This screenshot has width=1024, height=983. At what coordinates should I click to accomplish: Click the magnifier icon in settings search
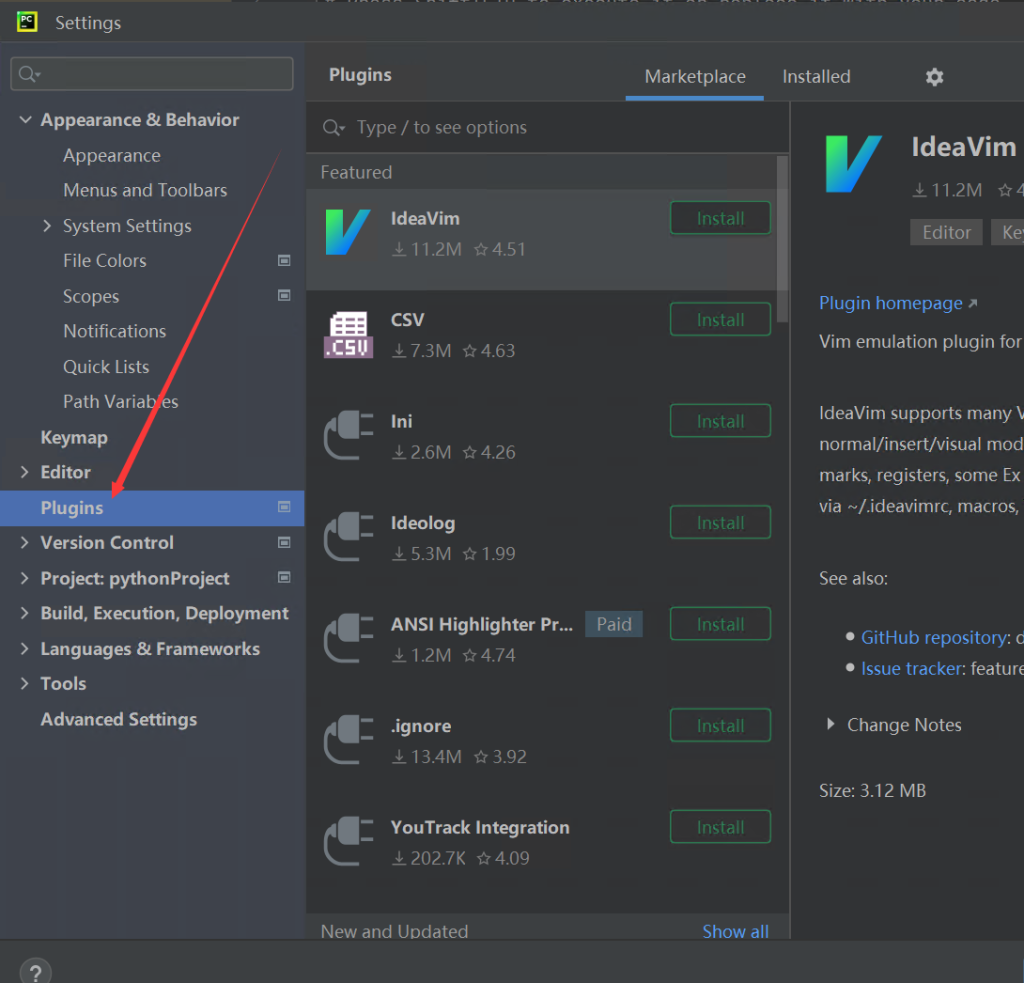[28, 74]
